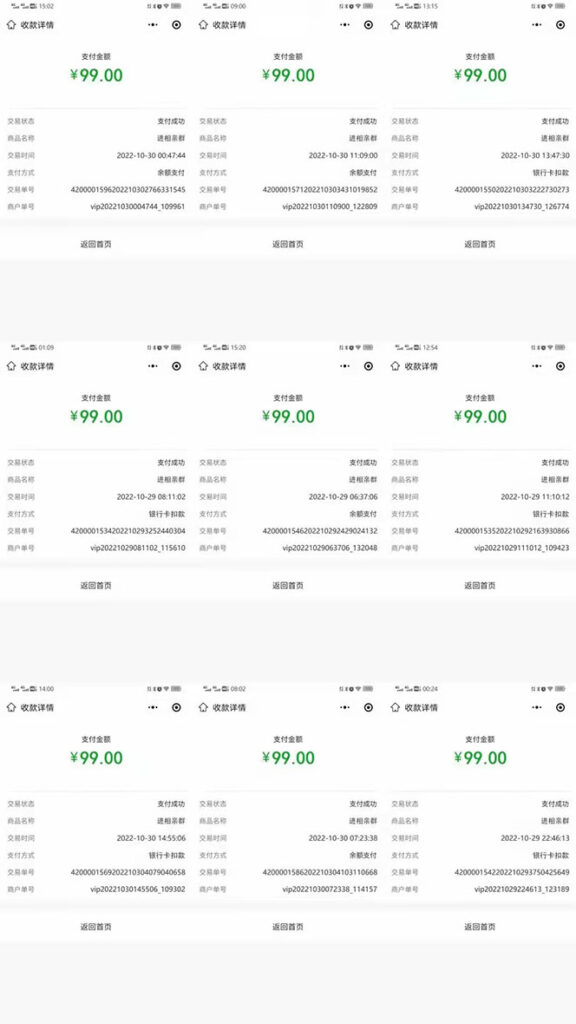Click 返回首页 under the 13:47:30 transaction
This screenshot has height=1024, width=576.
coord(480,244)
